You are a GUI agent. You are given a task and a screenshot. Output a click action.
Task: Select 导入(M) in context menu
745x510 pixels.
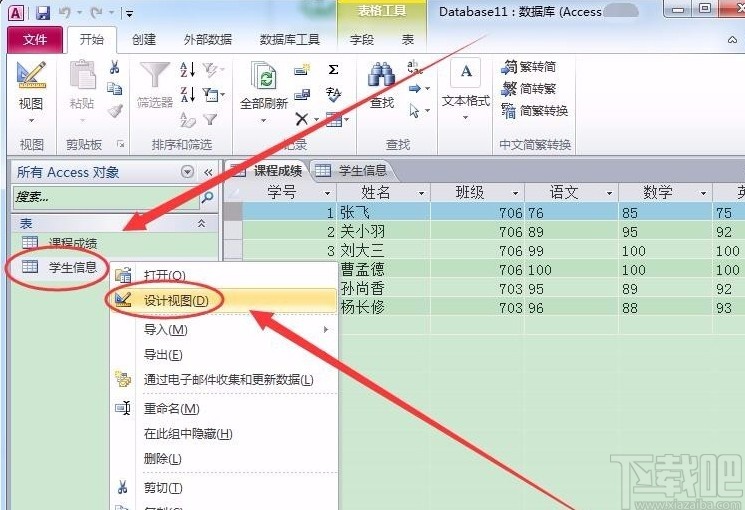(222, 329)
